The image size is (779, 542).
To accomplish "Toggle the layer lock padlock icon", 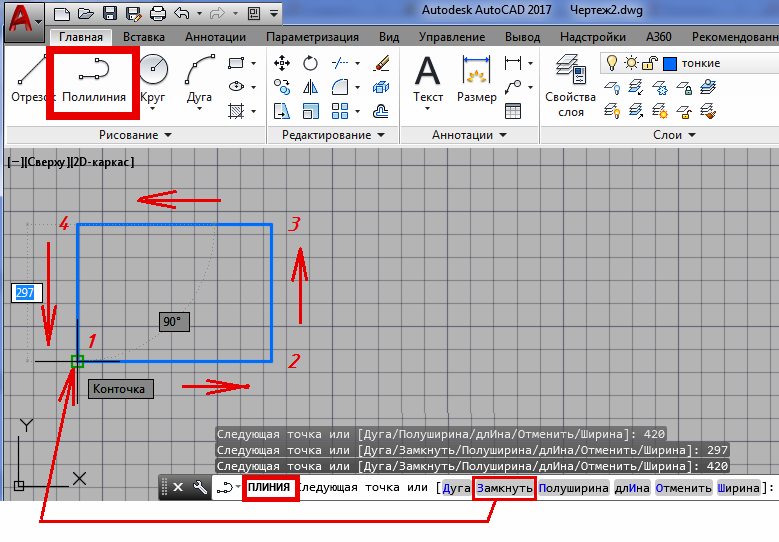I will pyautogui.click(x=651, y=63).
